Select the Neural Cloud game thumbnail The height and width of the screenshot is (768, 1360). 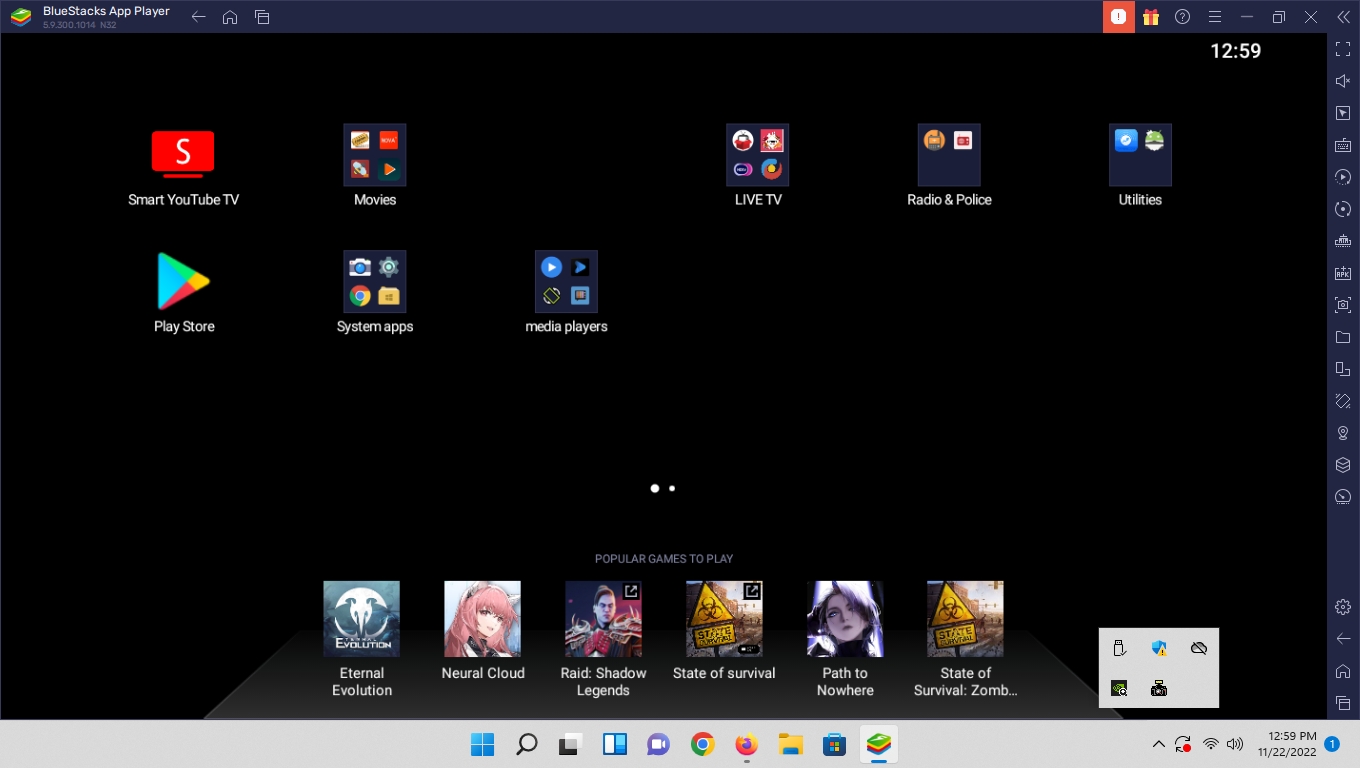point(482,619)
